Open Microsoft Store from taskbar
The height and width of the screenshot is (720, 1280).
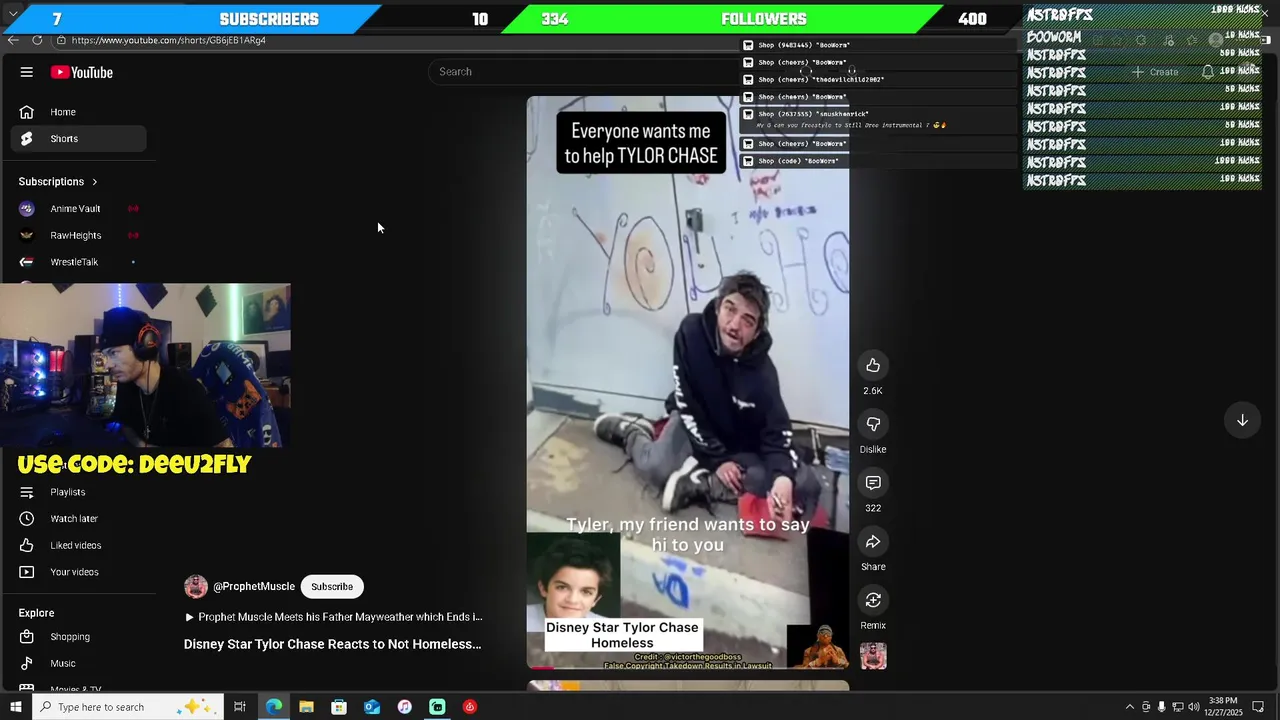pyautogui.click(x=339, y=707)
